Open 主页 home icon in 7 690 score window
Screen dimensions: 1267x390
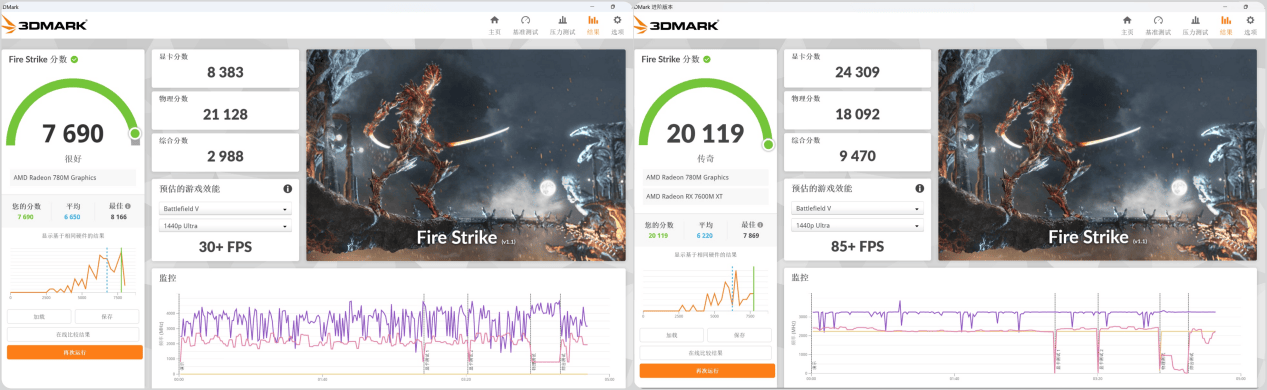494,20
